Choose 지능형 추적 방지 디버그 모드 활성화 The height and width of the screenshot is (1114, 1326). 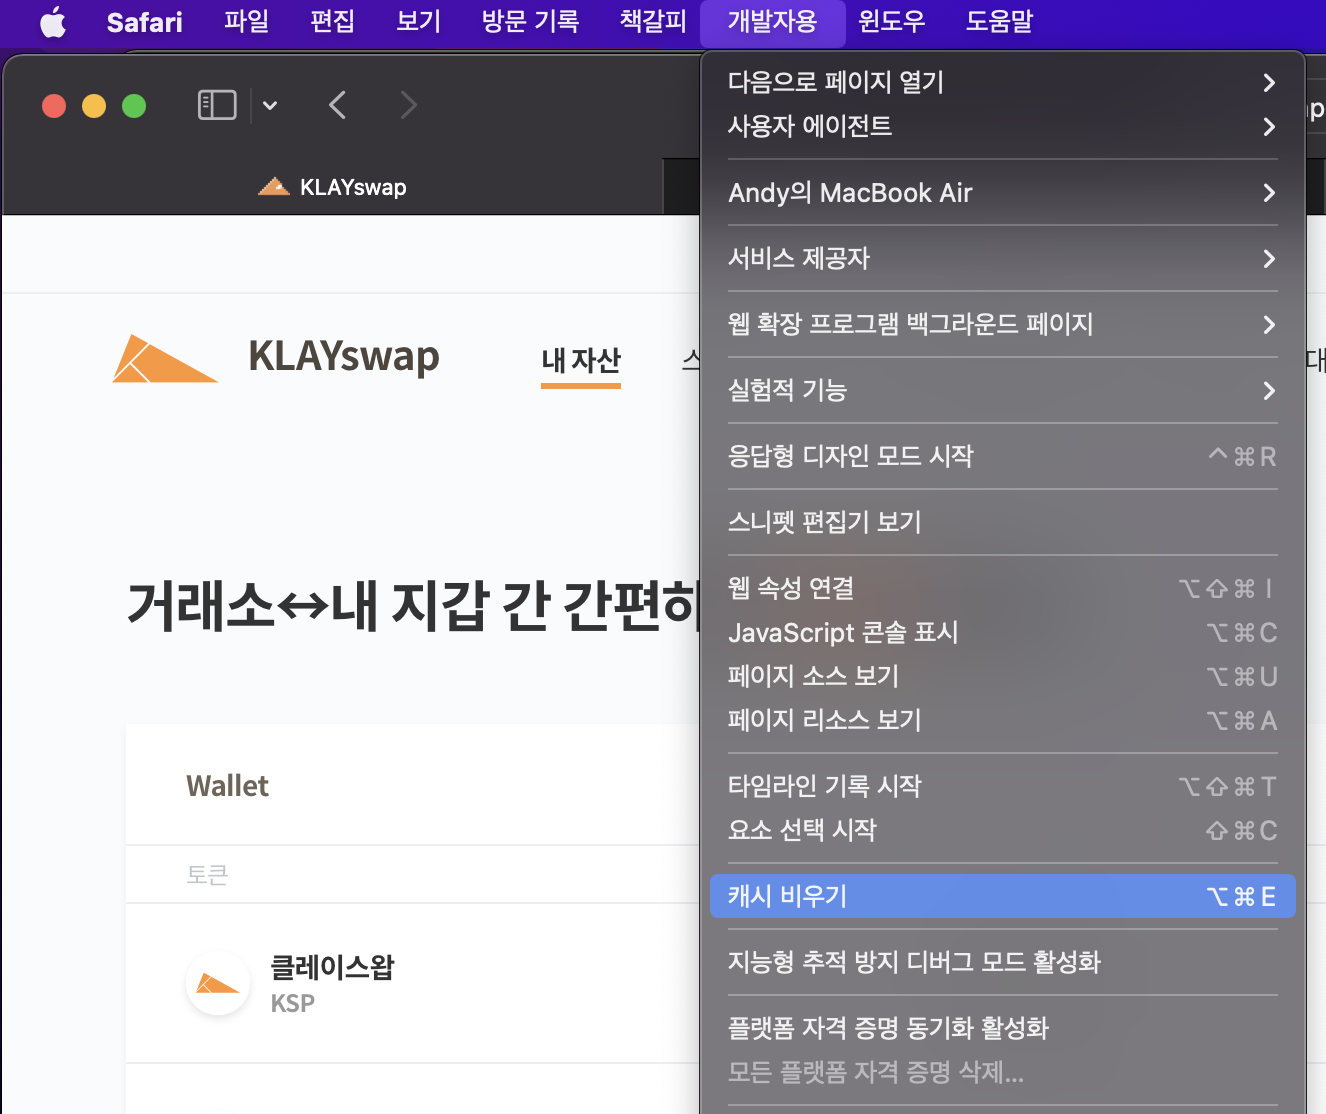pyautogui.click(x=1002, y=962)
